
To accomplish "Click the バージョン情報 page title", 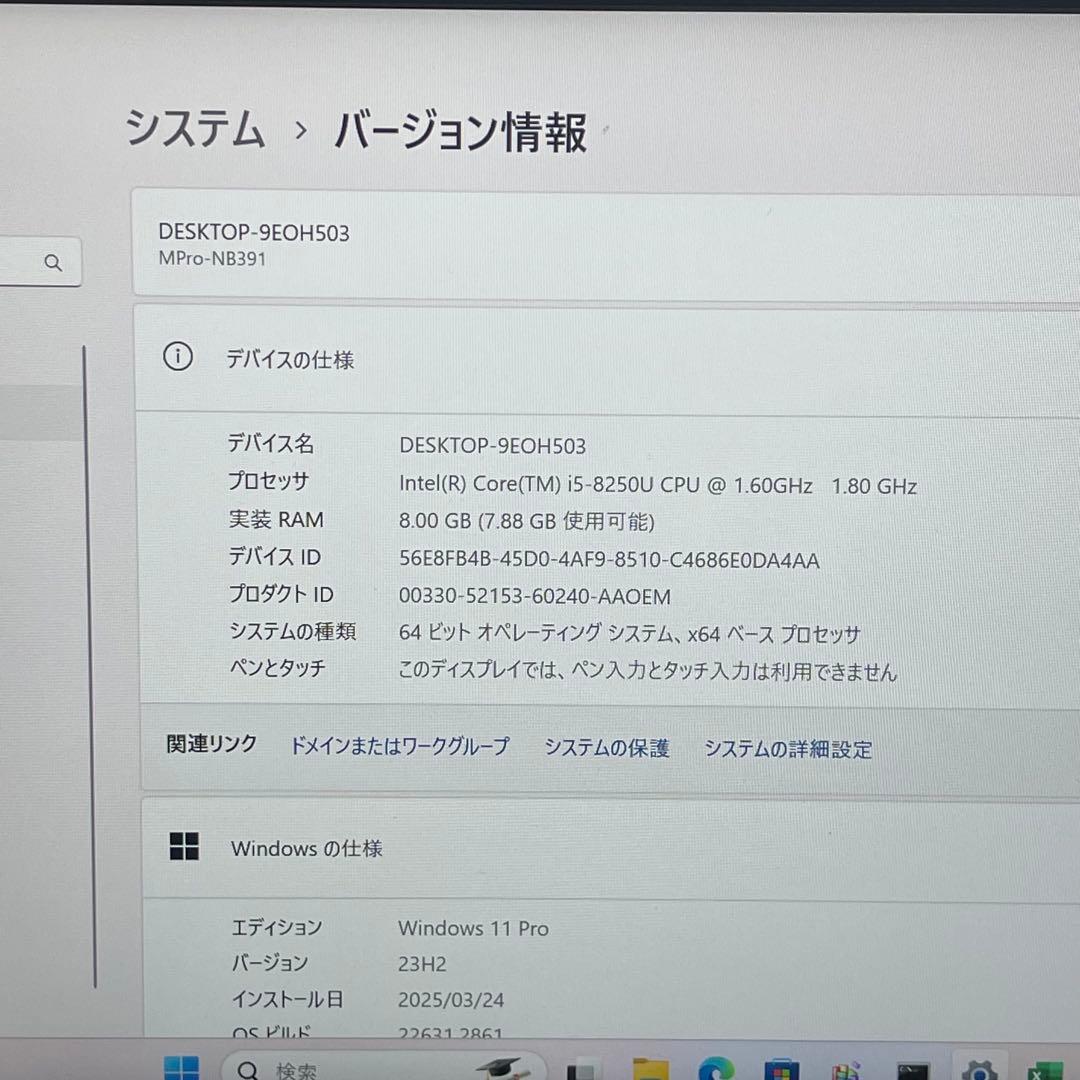I will (x=460, y=132).
